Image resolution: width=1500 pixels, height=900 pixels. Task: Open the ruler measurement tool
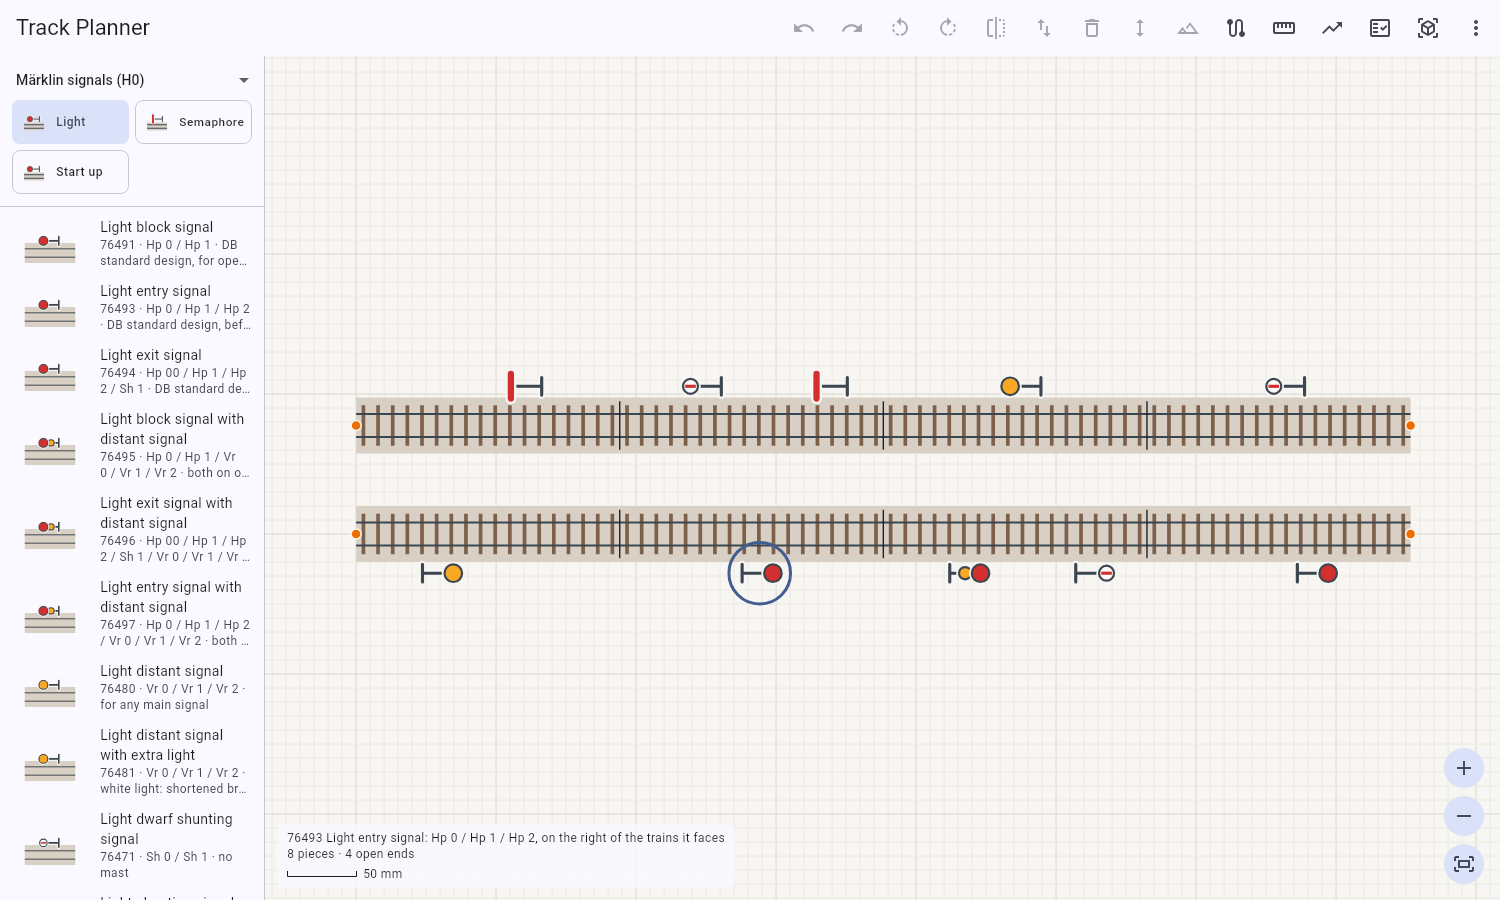click(1284, 28)
